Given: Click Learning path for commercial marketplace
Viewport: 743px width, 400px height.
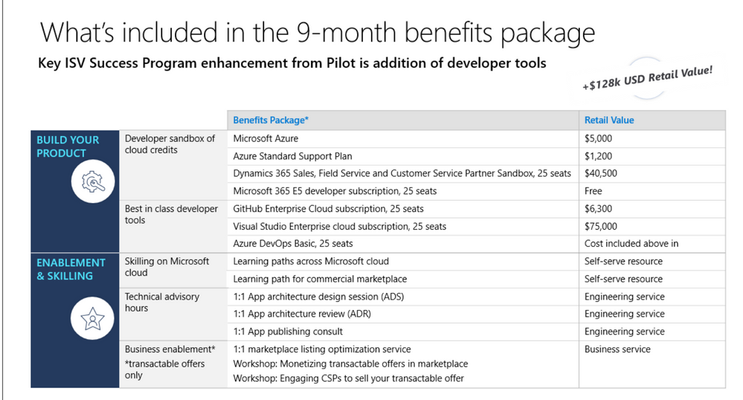Looking at the screenshot, I should (x=320, y=279).
